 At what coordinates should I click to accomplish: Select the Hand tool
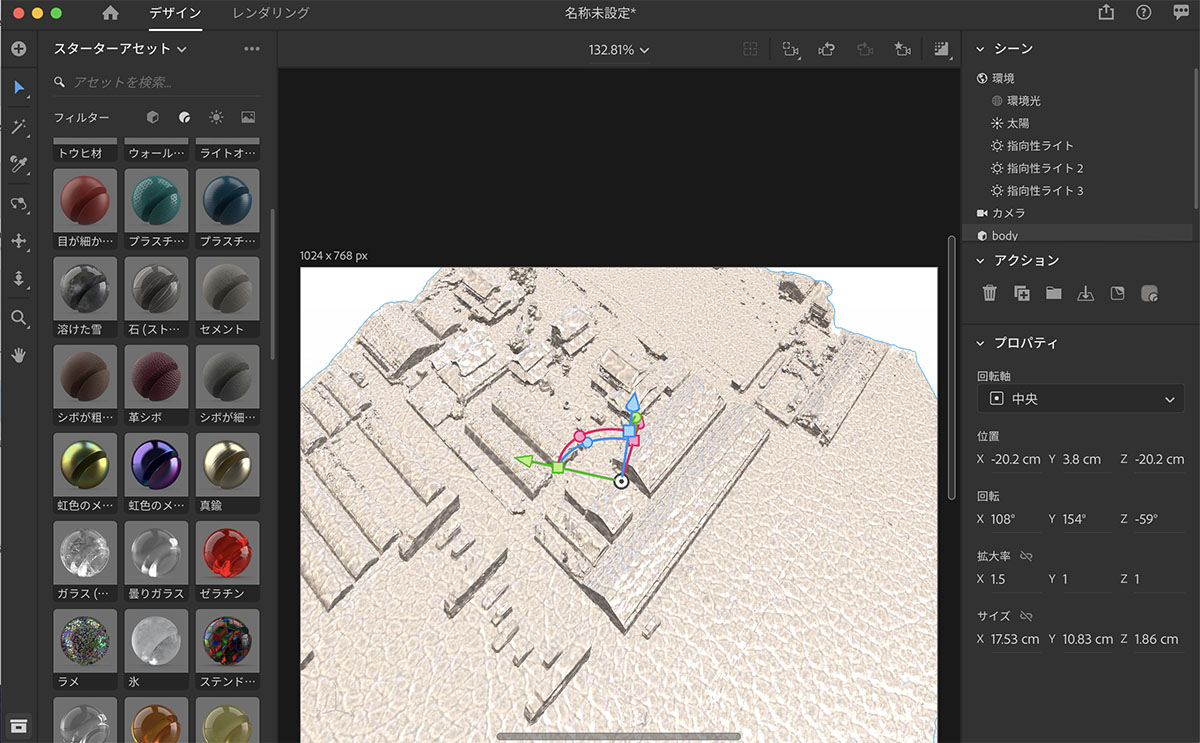[x=19, y=355]
